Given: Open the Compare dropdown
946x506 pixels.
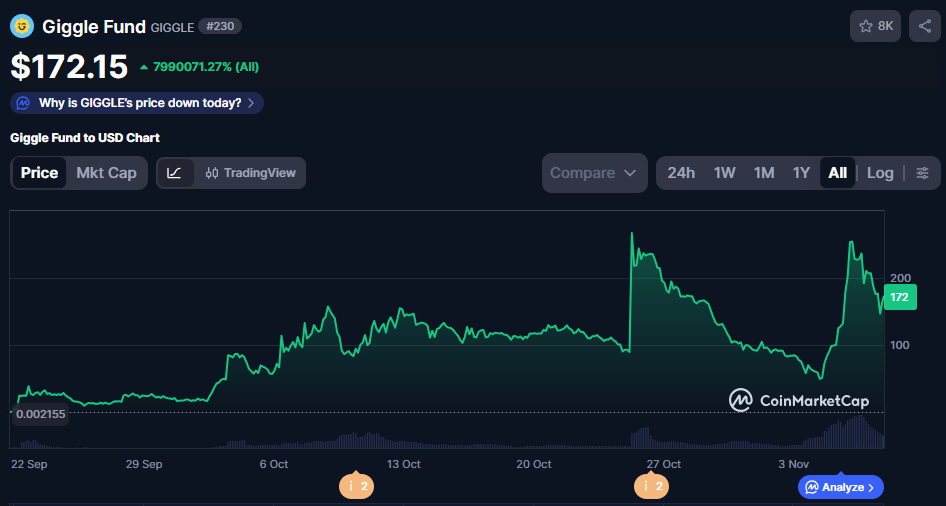Looking at the screenshot, I should coord(593,173).
